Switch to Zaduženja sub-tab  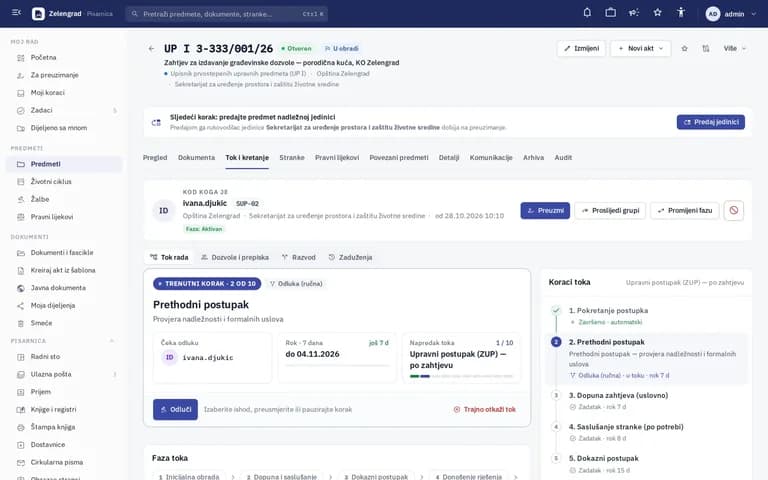(x=350, y=257)
